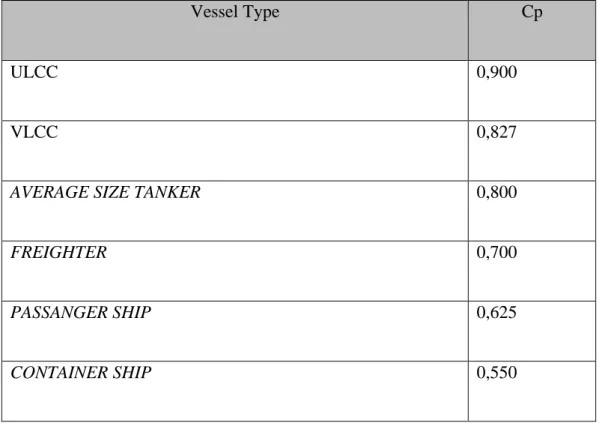Select the 0,800 Cp value
599x423 pixels.
tap(497, 192)
